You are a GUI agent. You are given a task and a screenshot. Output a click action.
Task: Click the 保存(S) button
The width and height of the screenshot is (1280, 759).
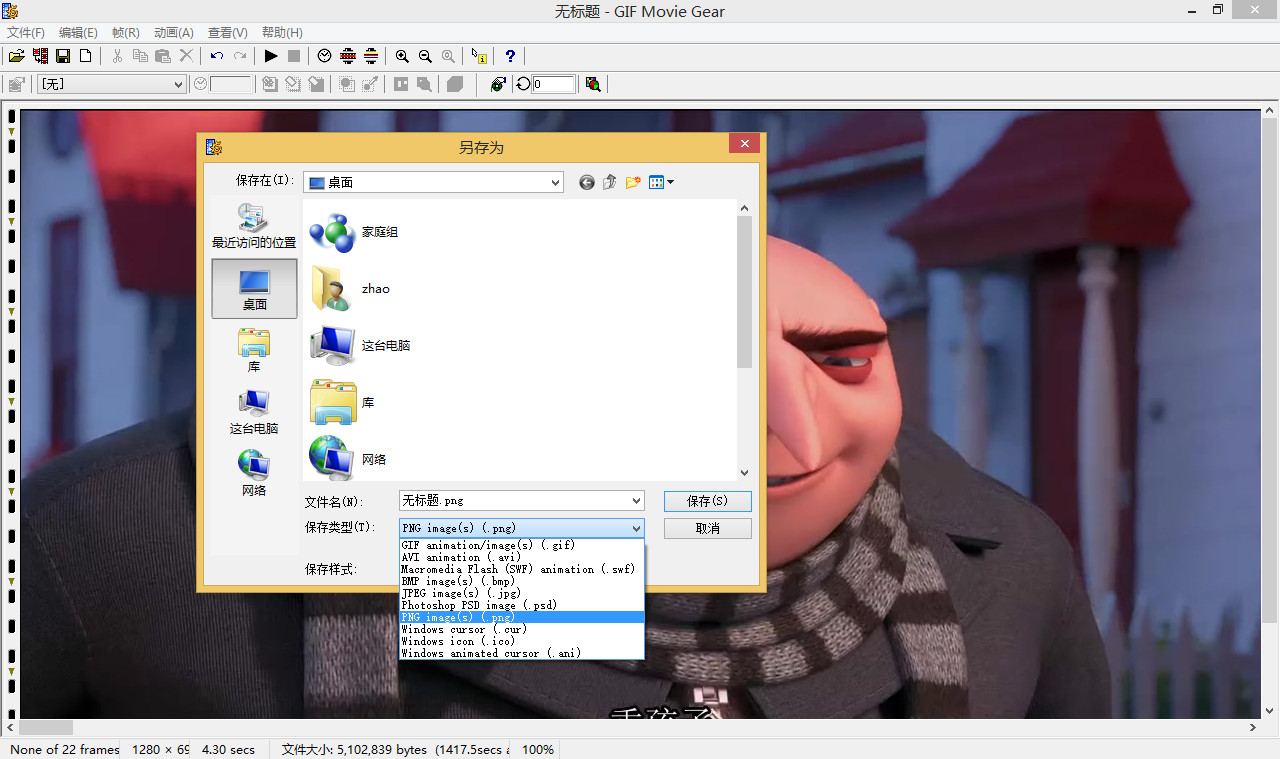[x=707, y=501]
